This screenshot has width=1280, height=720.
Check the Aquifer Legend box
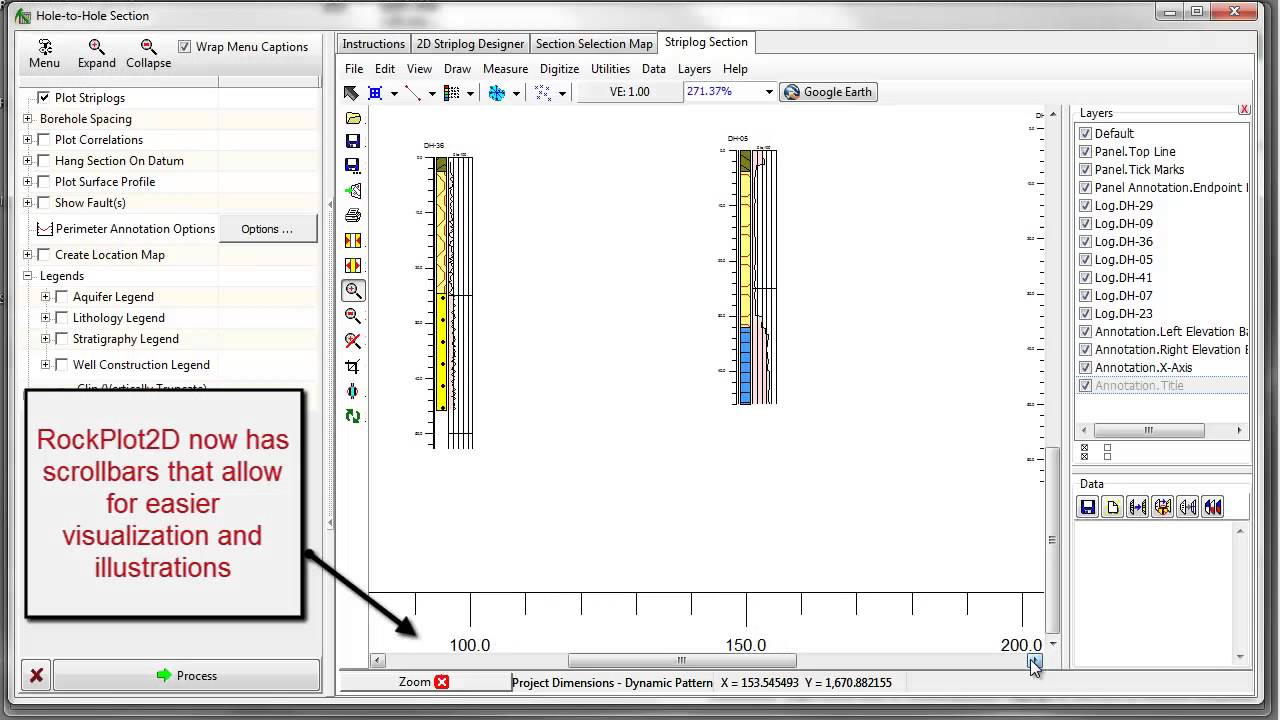click(62, 297)
